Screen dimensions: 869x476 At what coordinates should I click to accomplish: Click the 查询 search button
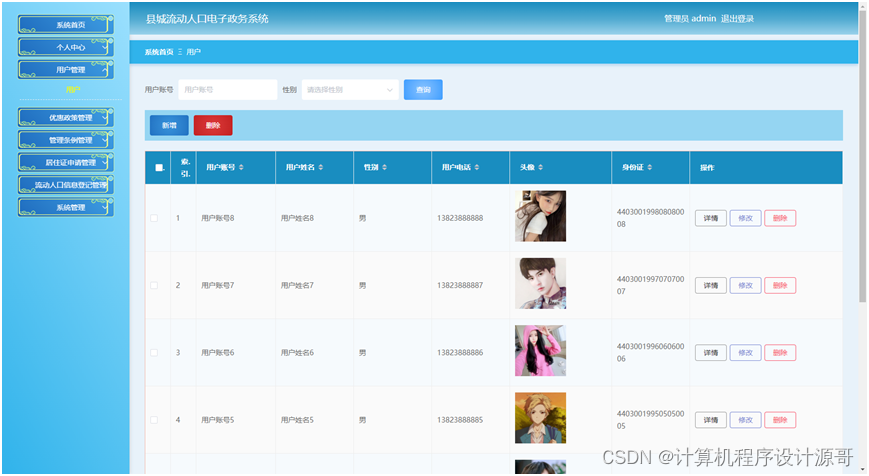tap(423, 90)
